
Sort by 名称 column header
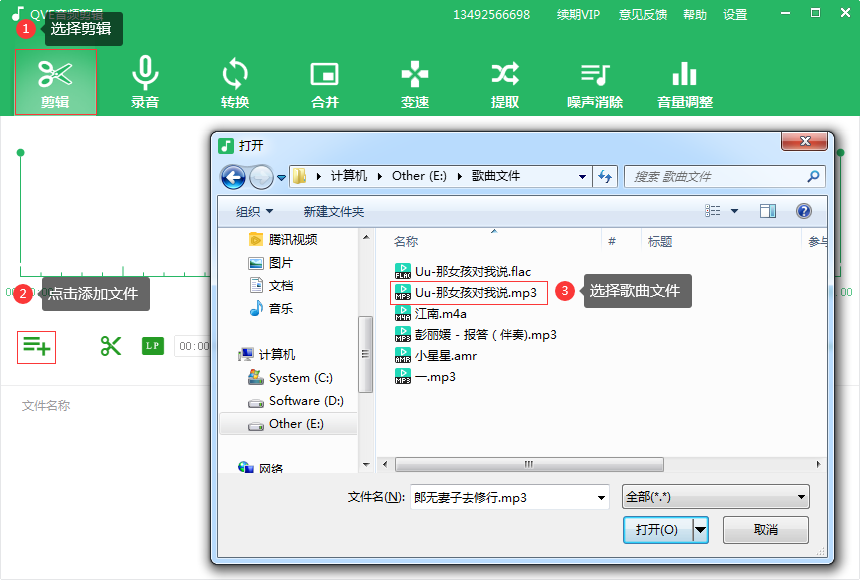tap(406, 241)
